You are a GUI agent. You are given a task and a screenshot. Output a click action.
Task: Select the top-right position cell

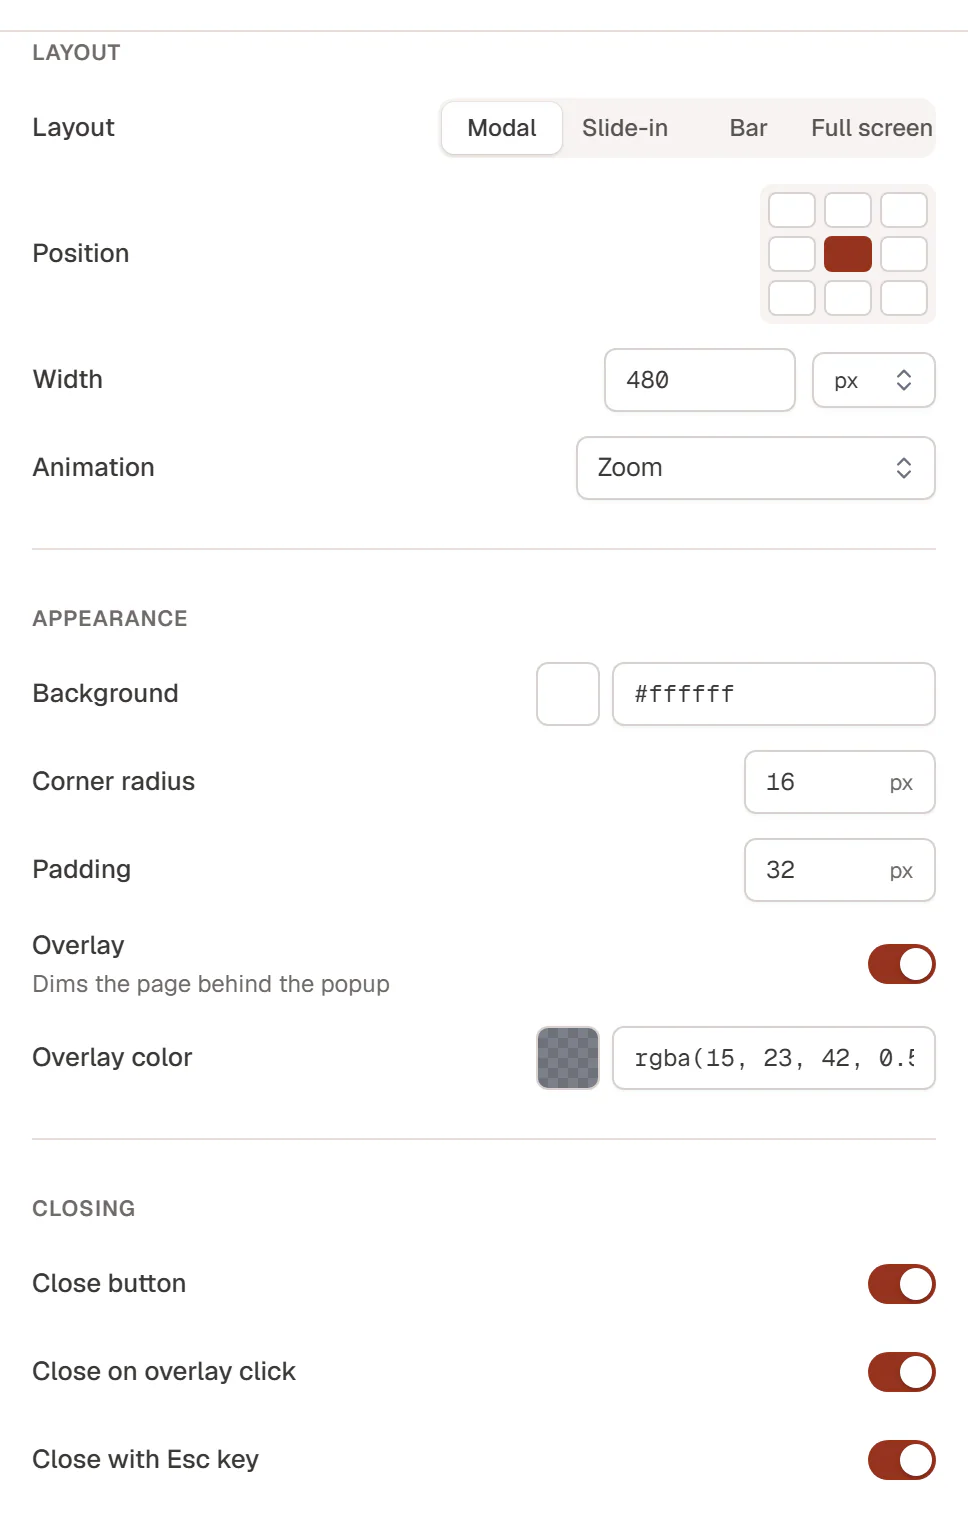(904, 210)
